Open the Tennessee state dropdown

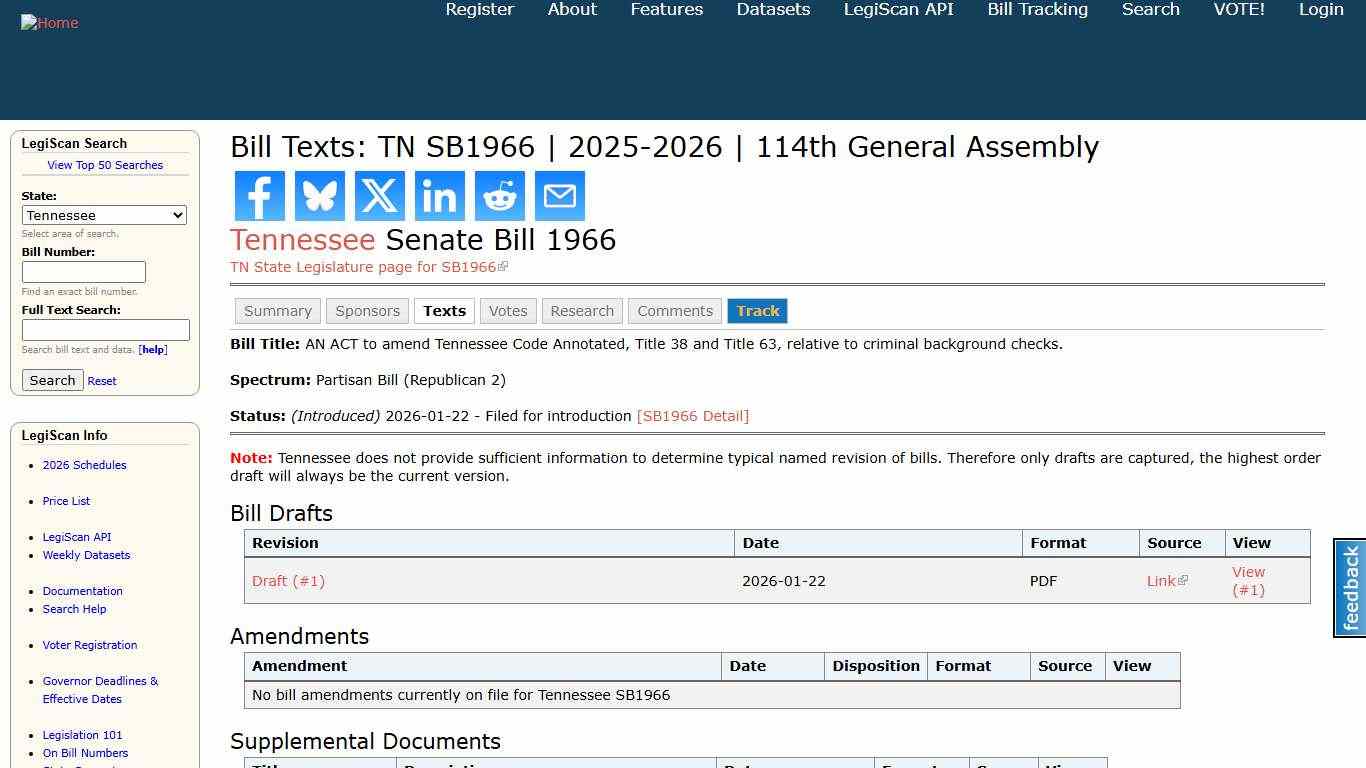tap(104, 215)
